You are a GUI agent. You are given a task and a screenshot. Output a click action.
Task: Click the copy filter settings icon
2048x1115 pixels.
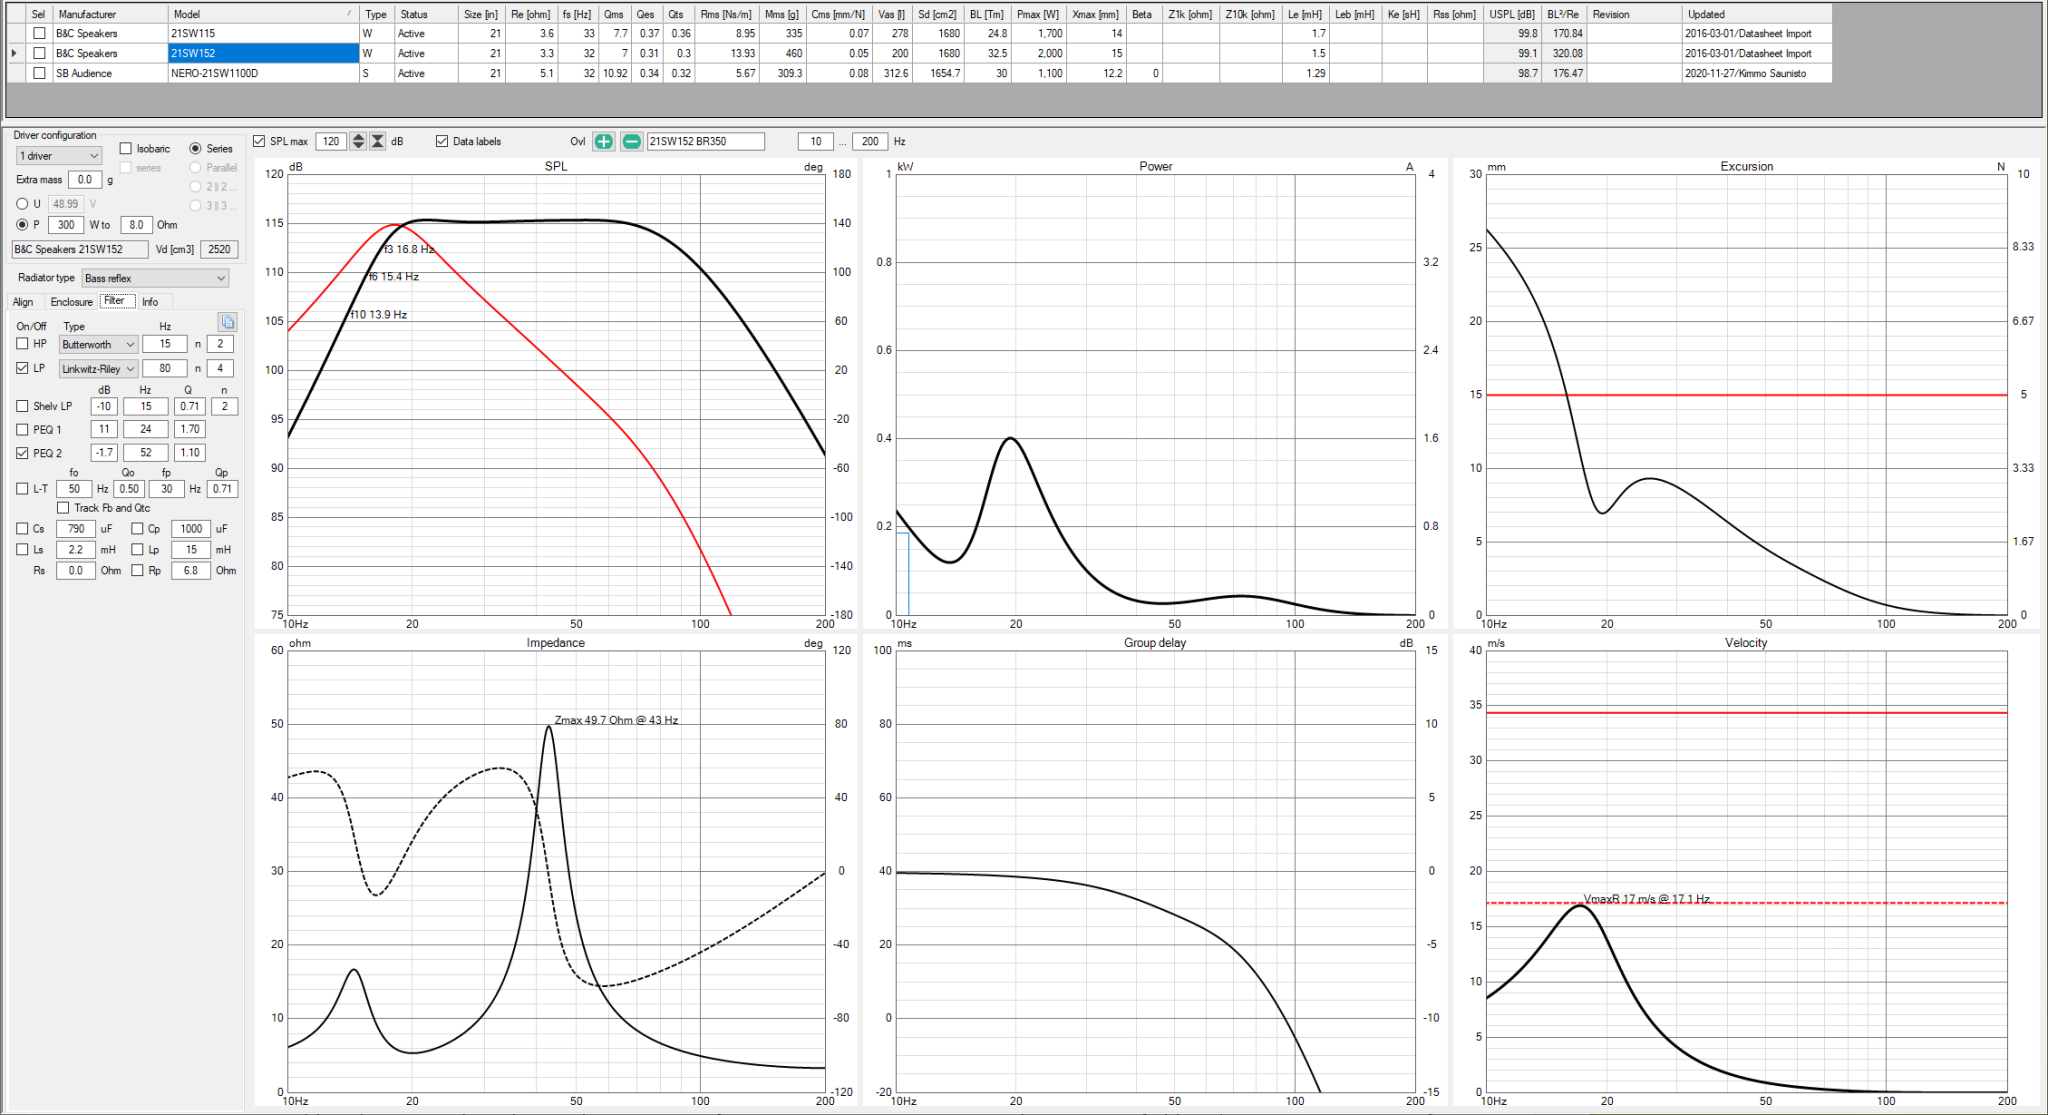pos(227,322)
